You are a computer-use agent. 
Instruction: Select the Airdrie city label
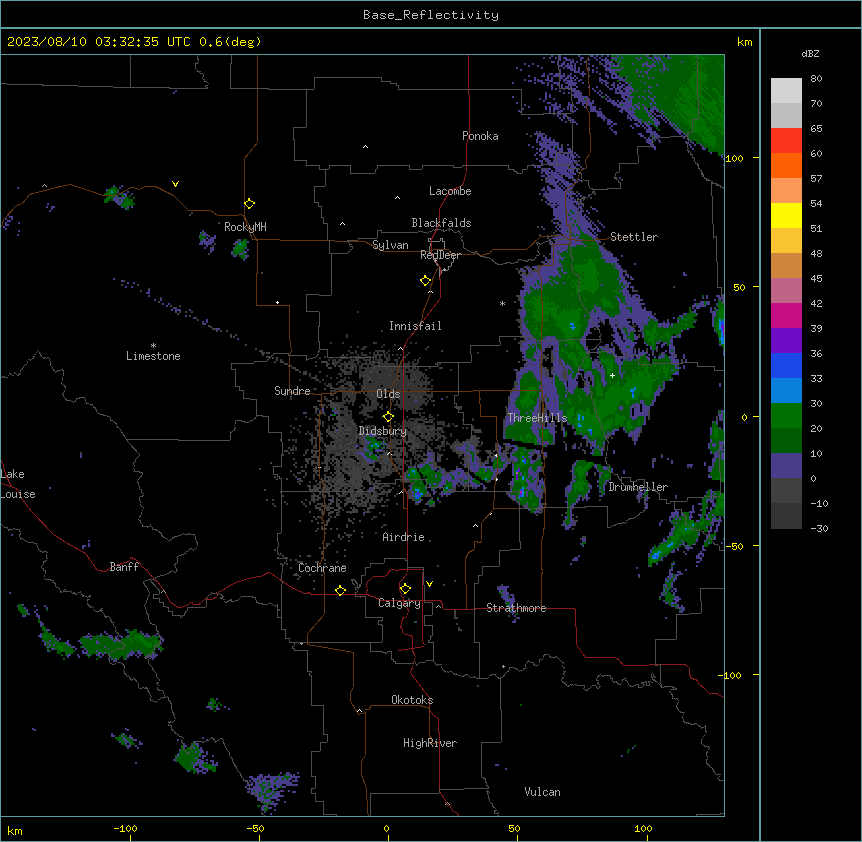[403, 537]
